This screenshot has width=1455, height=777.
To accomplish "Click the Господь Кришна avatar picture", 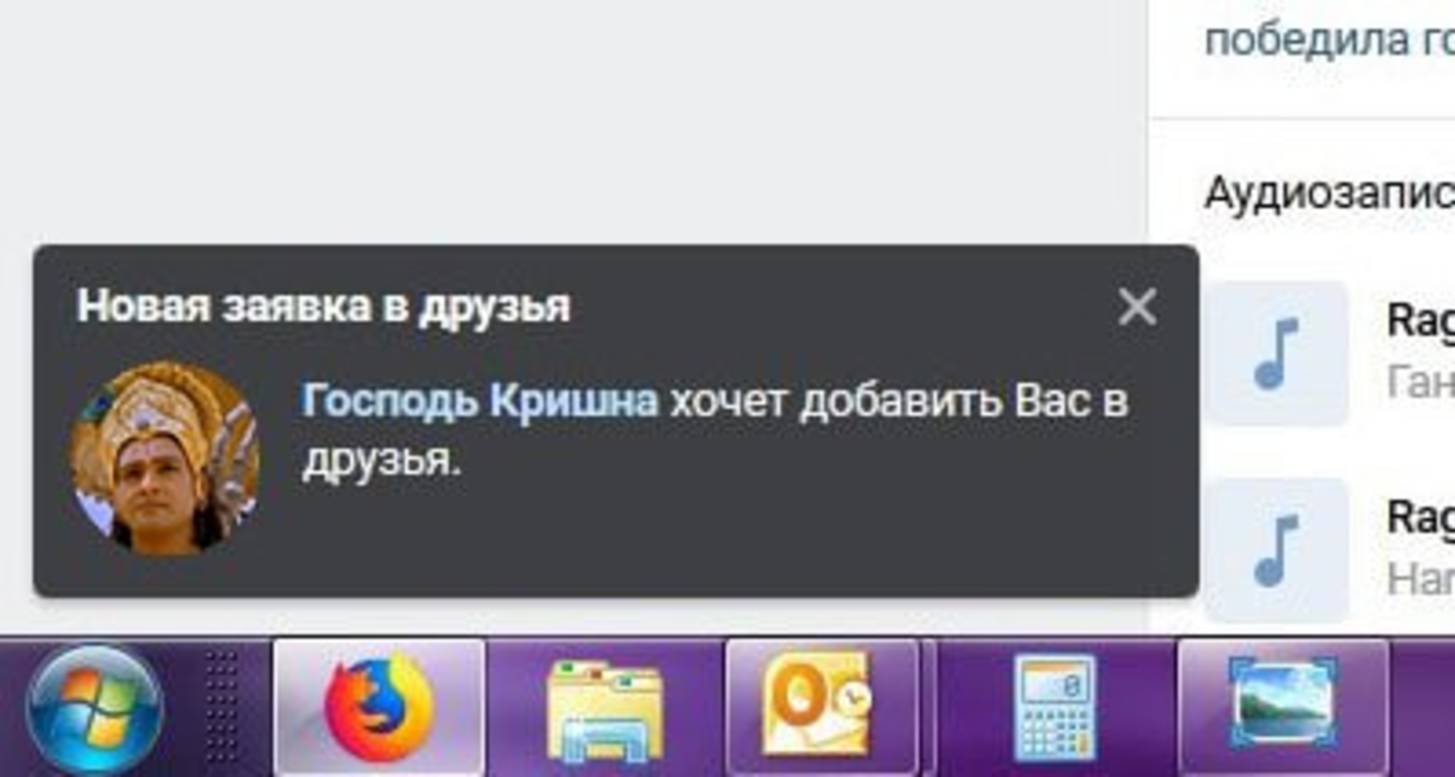I will click(166, 458).
